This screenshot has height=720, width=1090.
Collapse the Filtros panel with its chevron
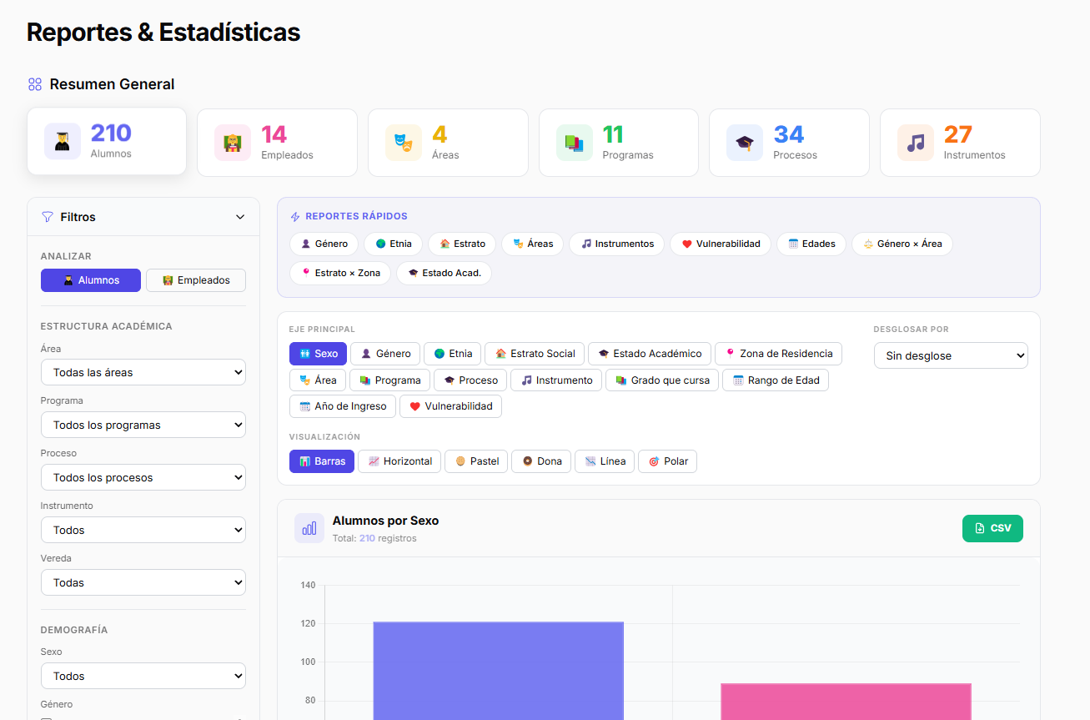[x=240, y=216]
